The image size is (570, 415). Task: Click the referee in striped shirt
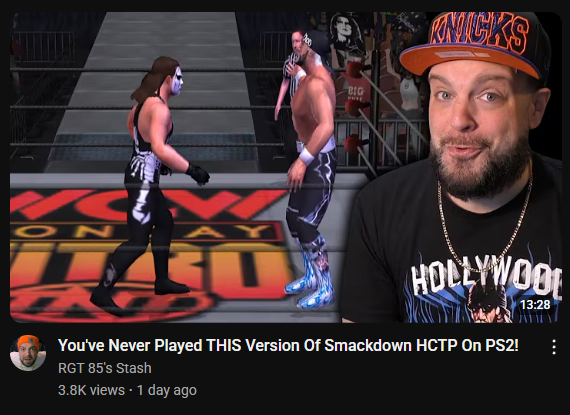pyautogui.click(x=290, y=73)
